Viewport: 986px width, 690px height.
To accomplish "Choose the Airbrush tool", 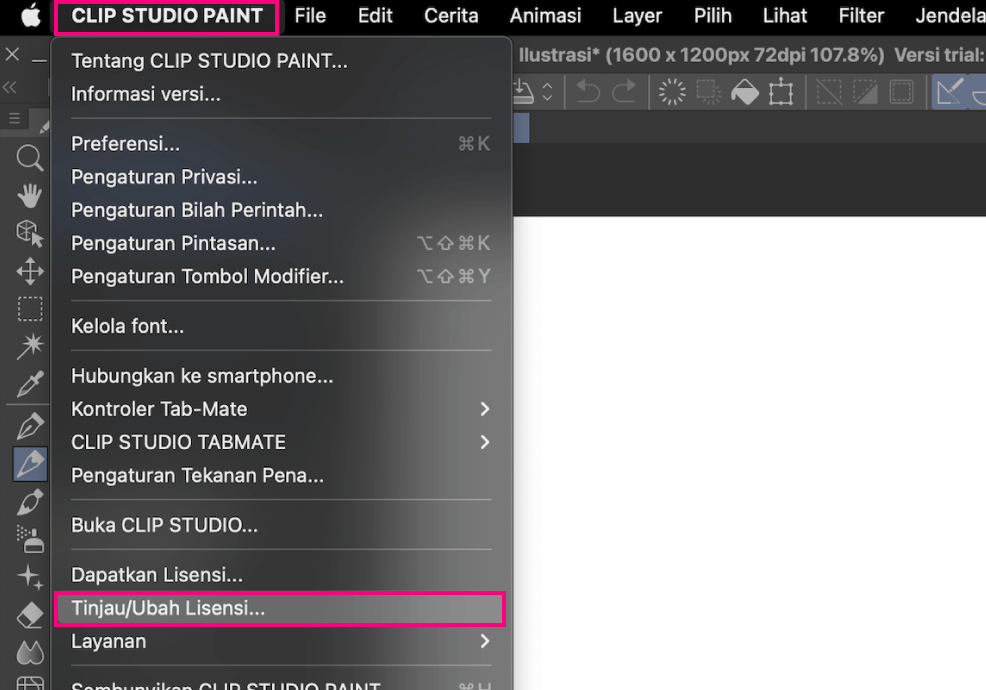I will tap(30, 539).
